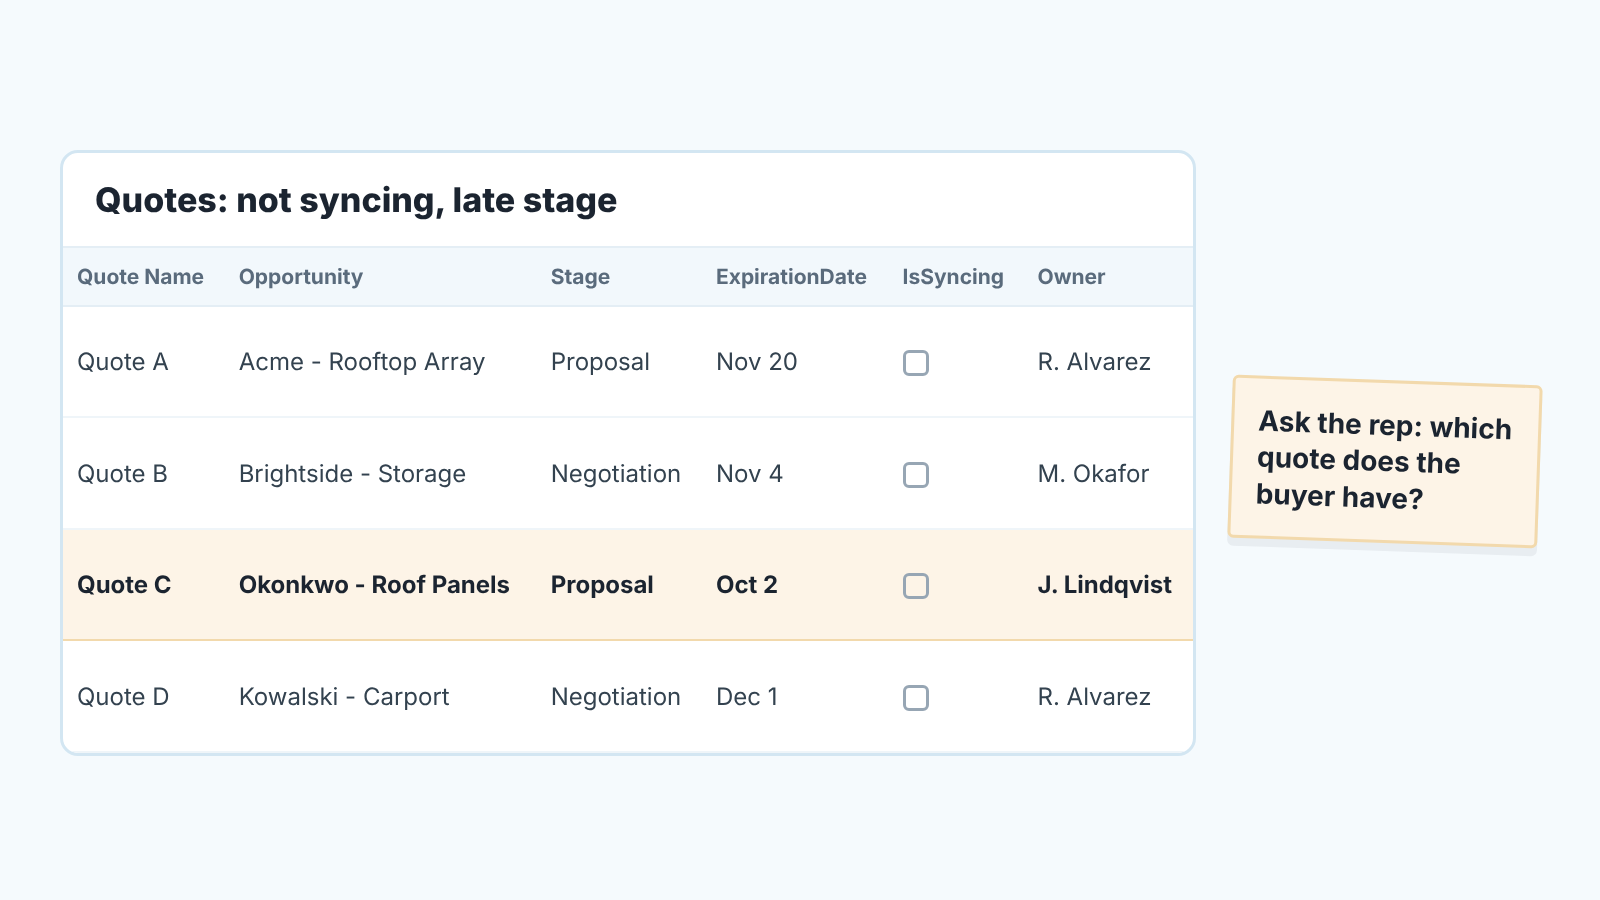This screenshot has height=900, width=1600.
Task: Click the Opportunity column header
Action: (x=301, y=277)
